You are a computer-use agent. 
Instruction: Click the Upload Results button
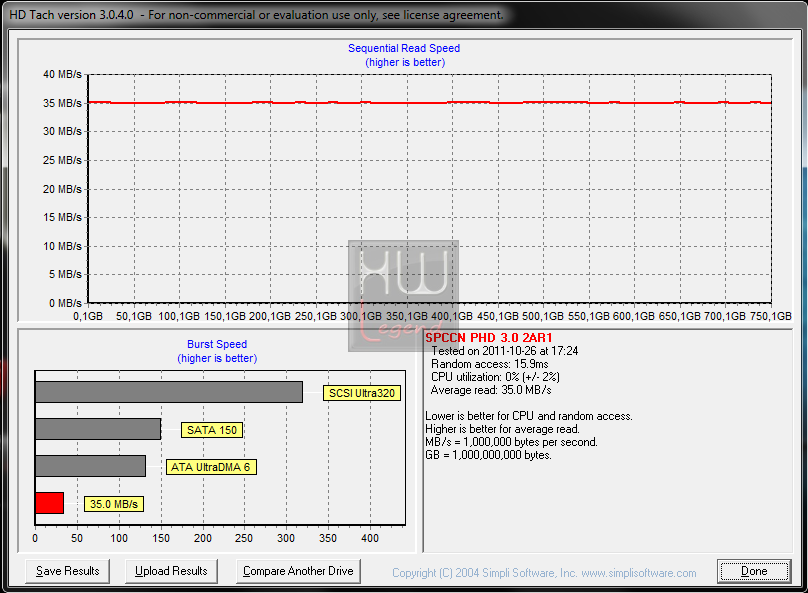pyautogui.click(x=171, y=571)
